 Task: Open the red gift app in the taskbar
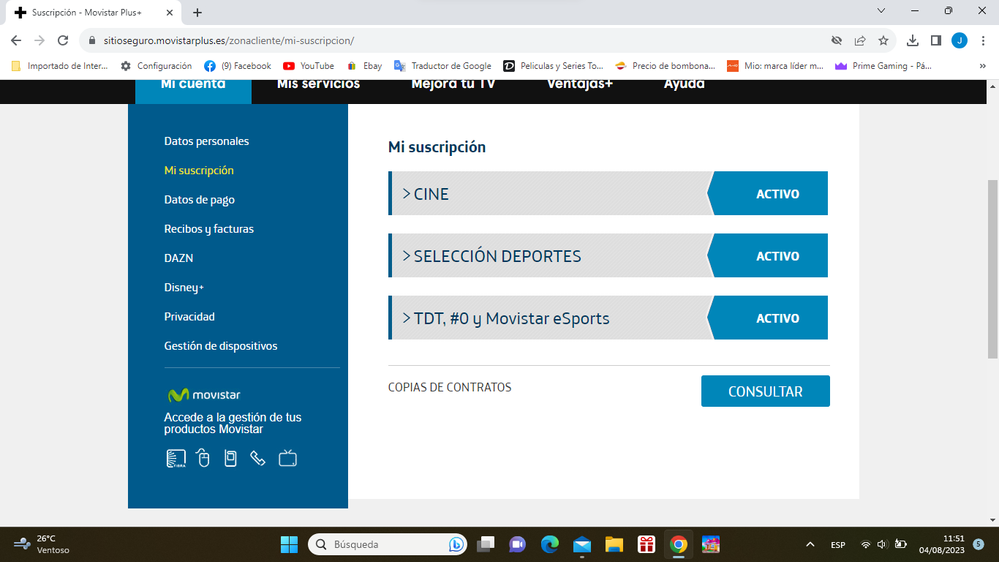646,544
